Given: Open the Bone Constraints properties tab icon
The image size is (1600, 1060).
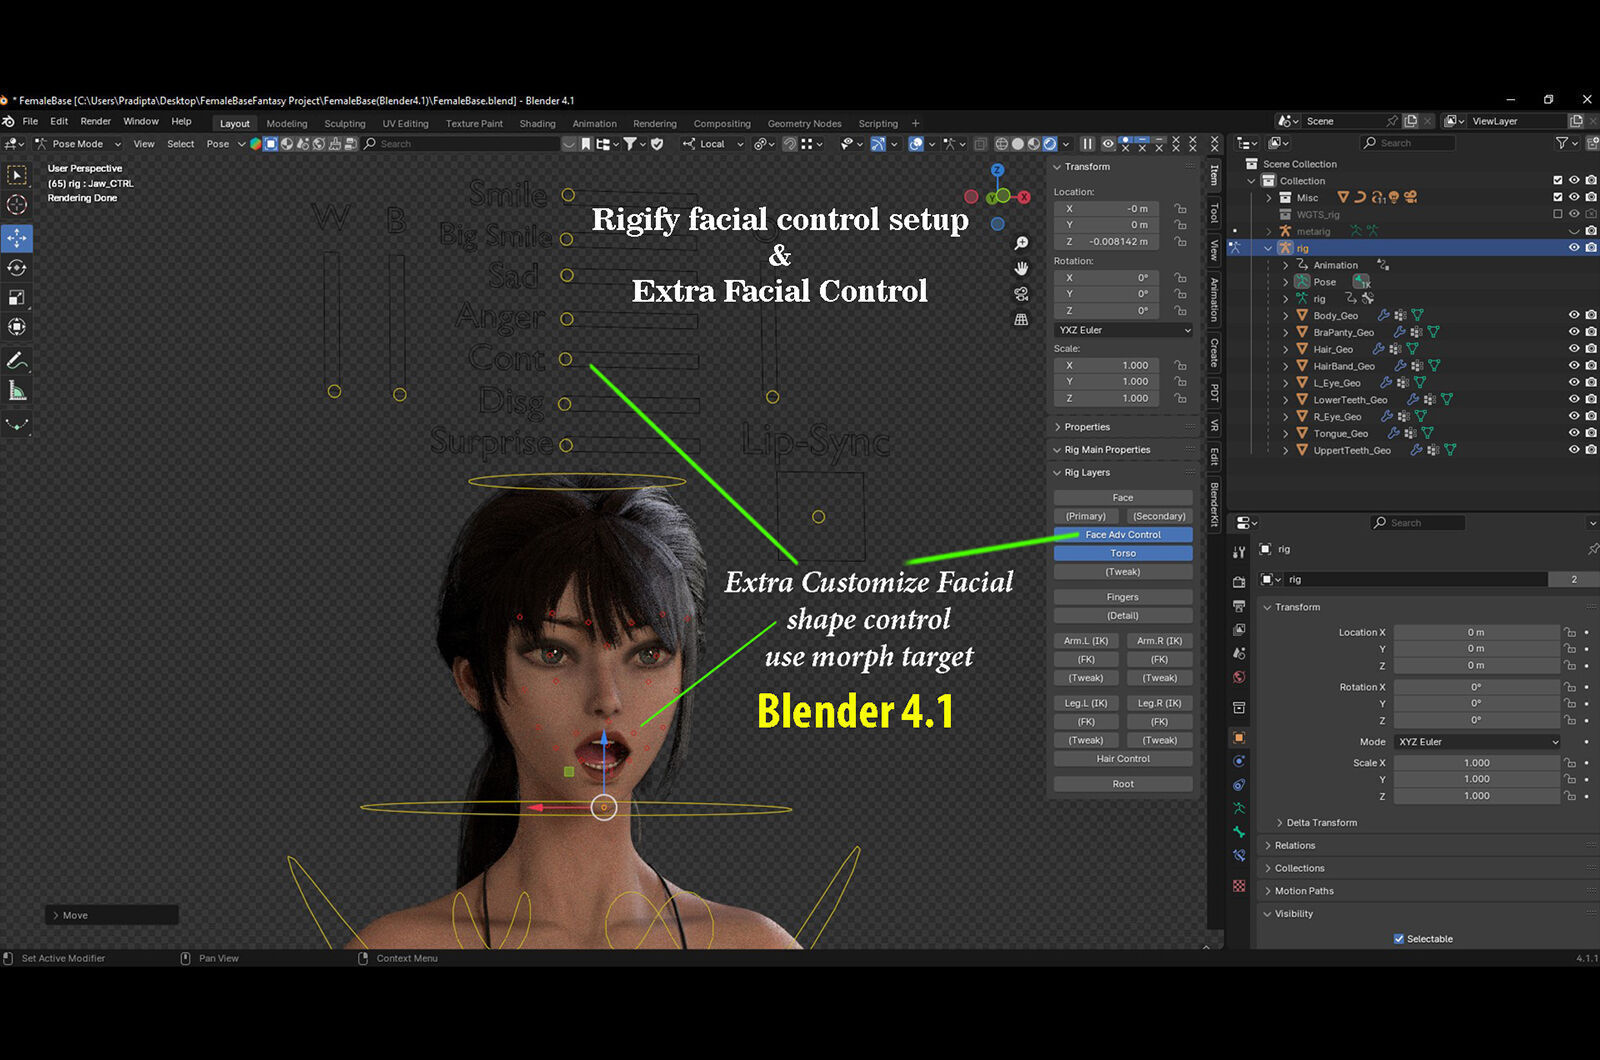Looking at the screenshot, I should pyautogui.click(x=1239, y=856).
